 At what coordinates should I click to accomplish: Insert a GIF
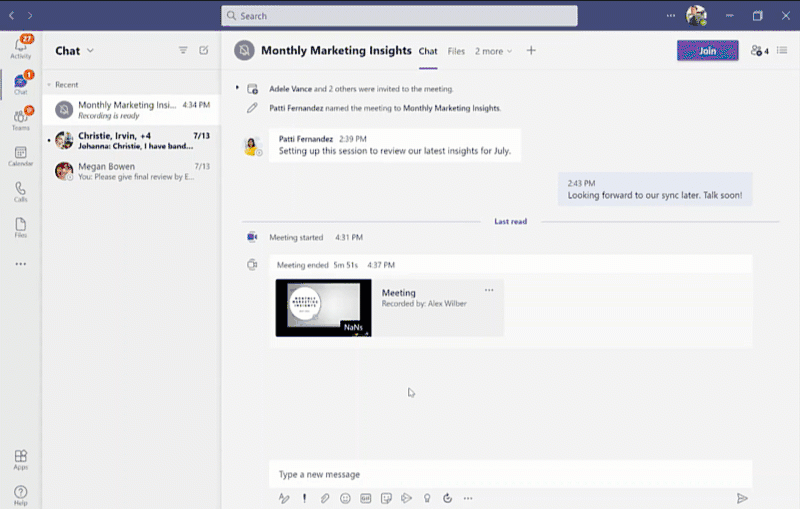click(366, 498)
